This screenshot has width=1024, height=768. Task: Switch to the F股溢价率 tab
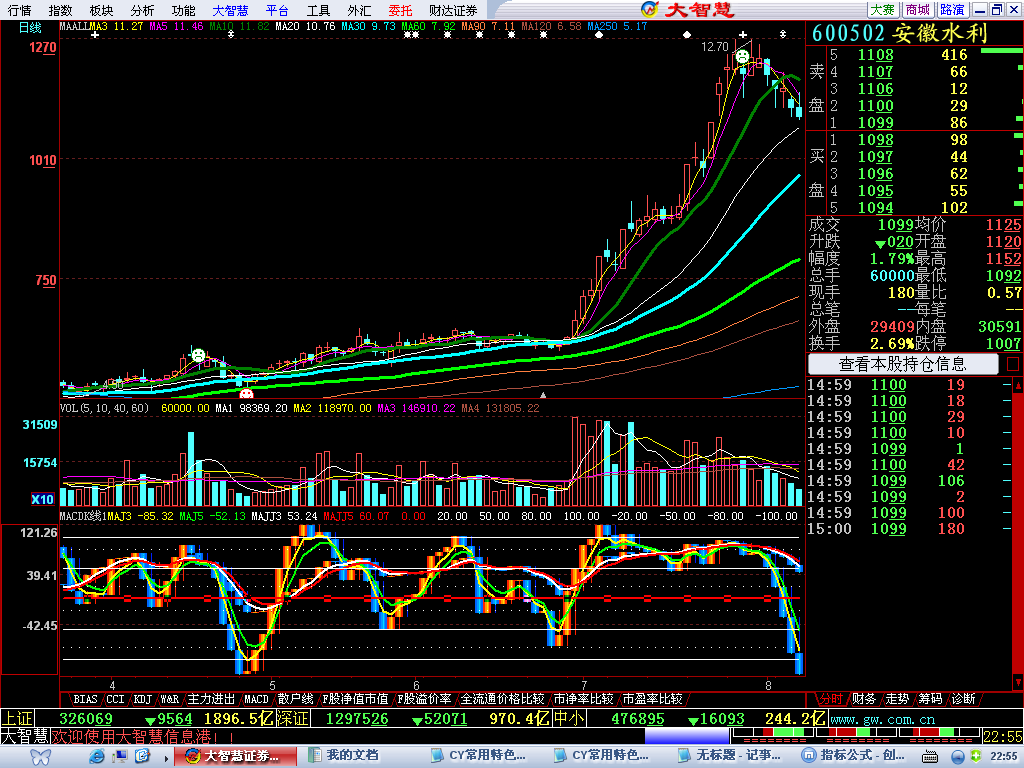point(424,699)
